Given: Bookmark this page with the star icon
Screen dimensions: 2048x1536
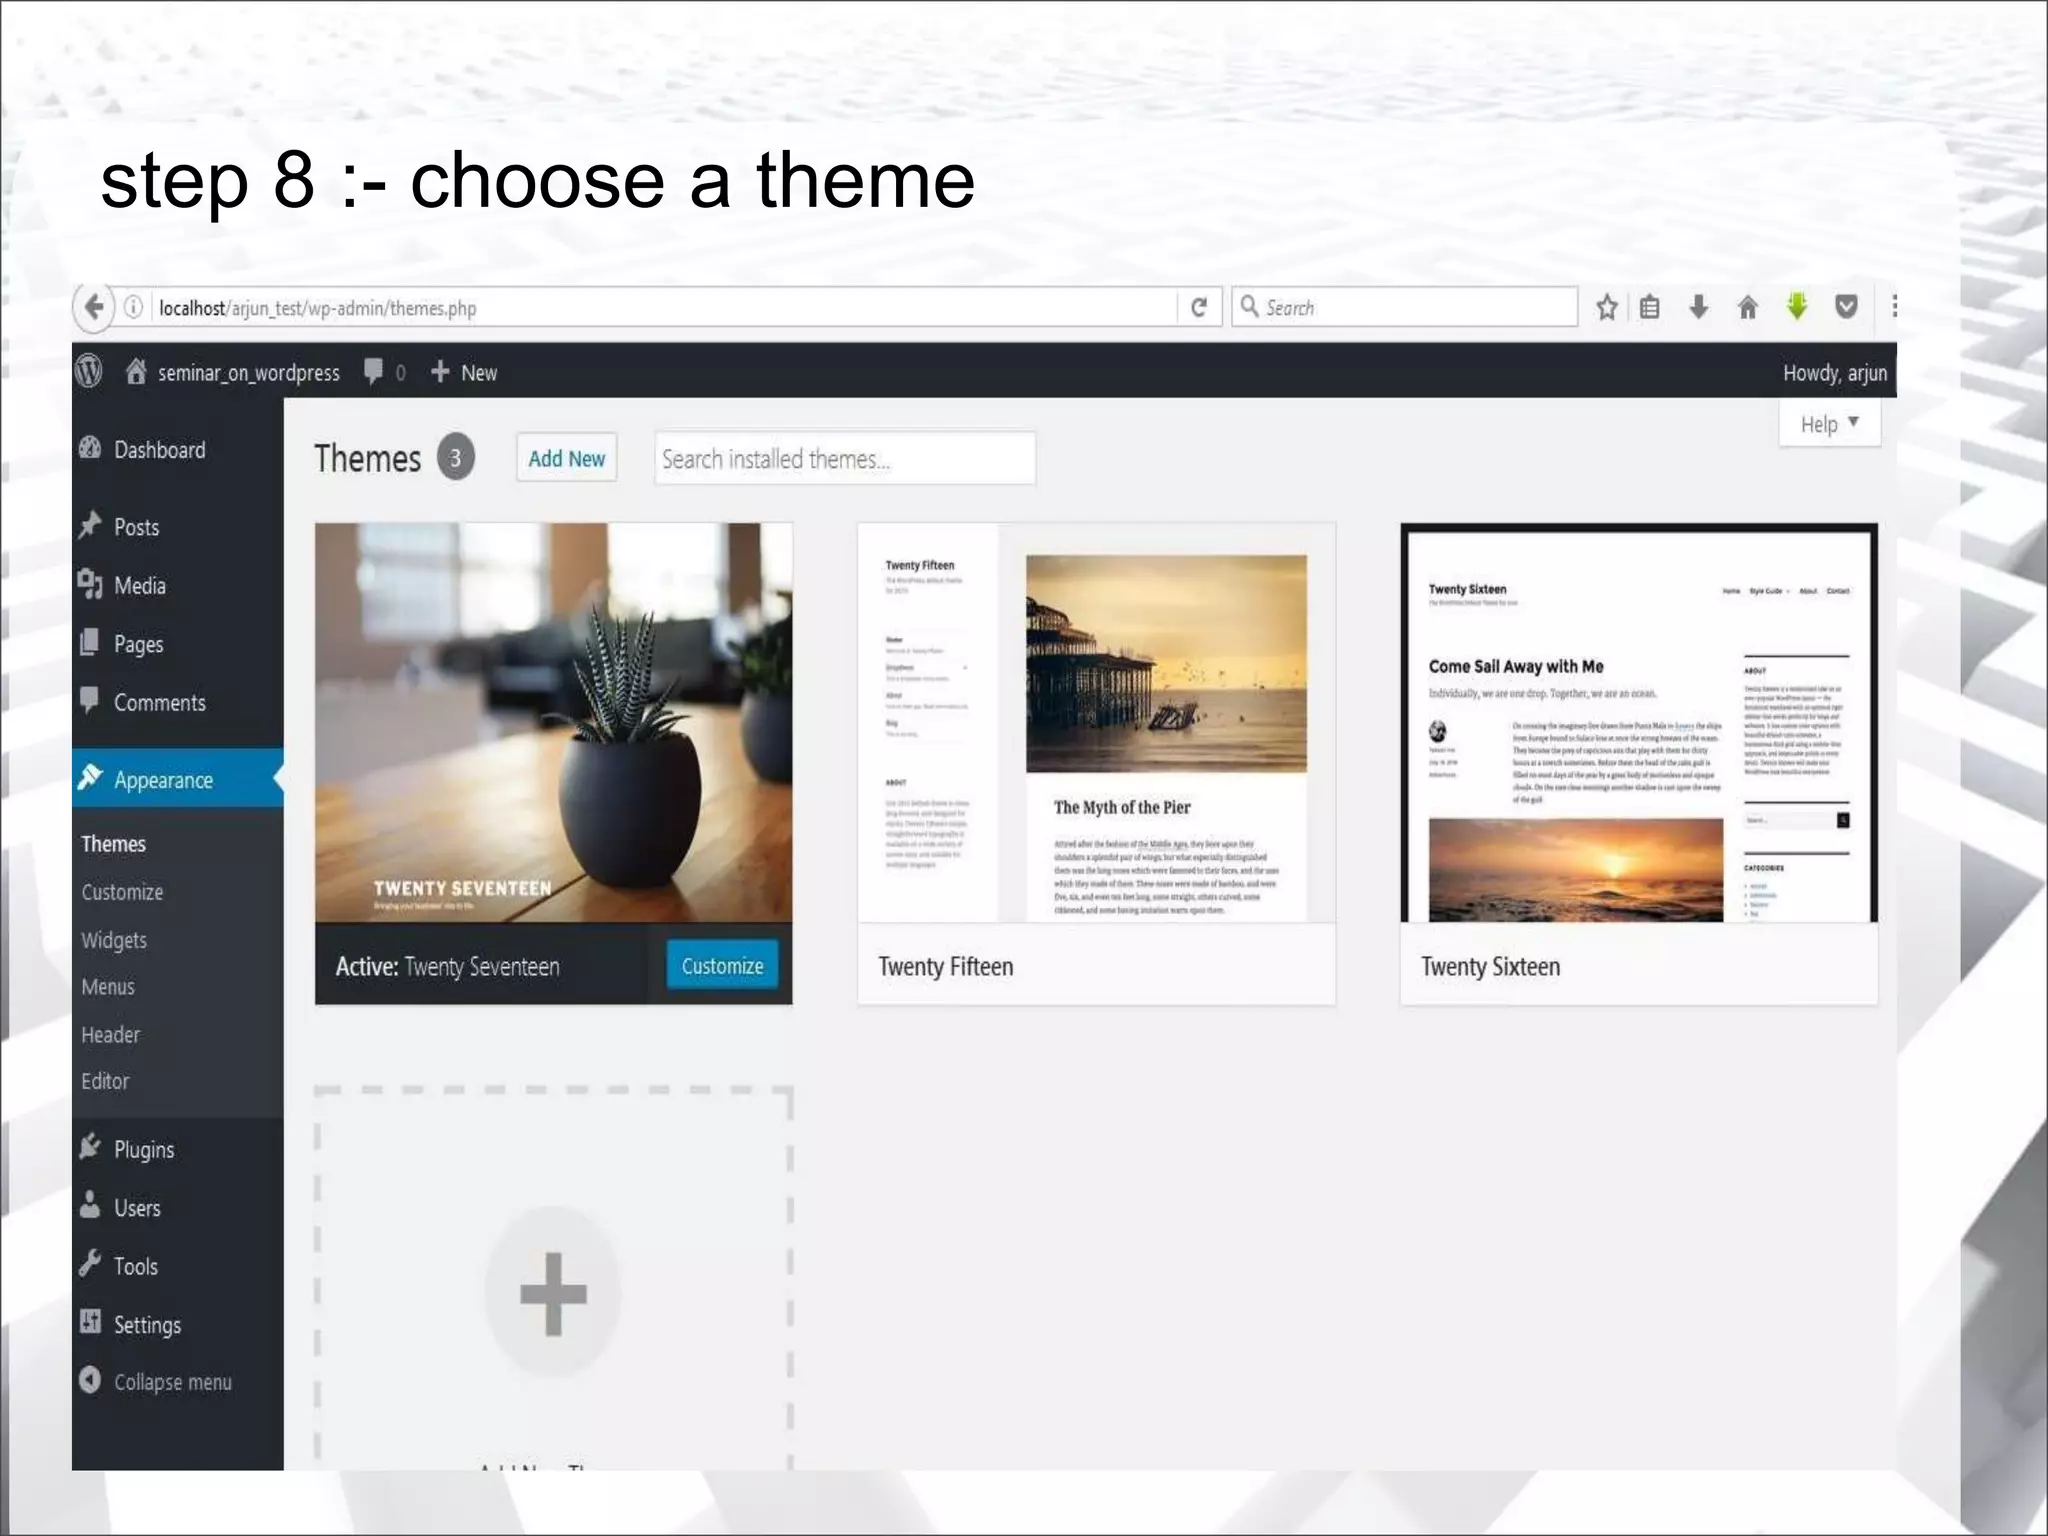Looking at the screenshot, I should (1607, 307).
